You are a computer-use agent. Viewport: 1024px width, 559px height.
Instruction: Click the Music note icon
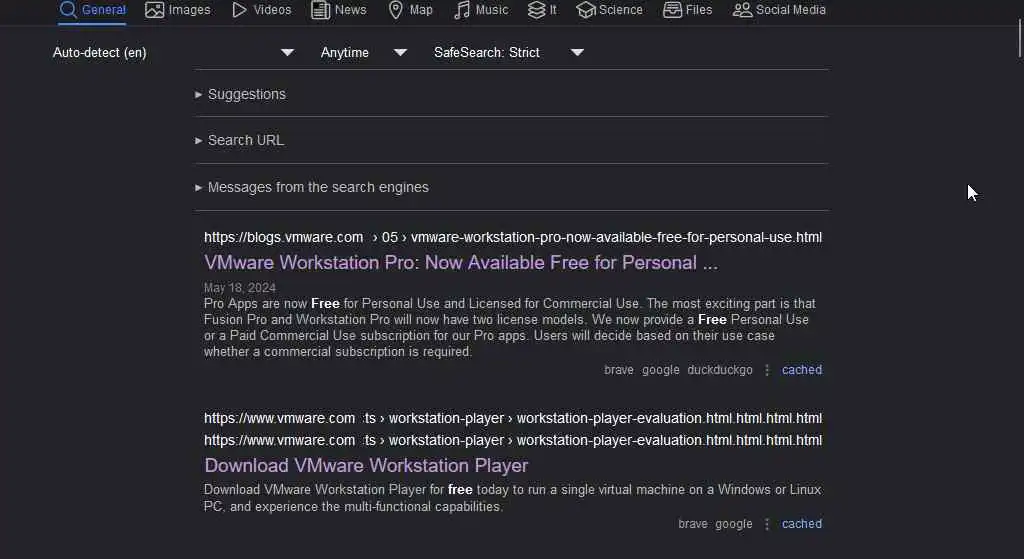coord(462,10)
